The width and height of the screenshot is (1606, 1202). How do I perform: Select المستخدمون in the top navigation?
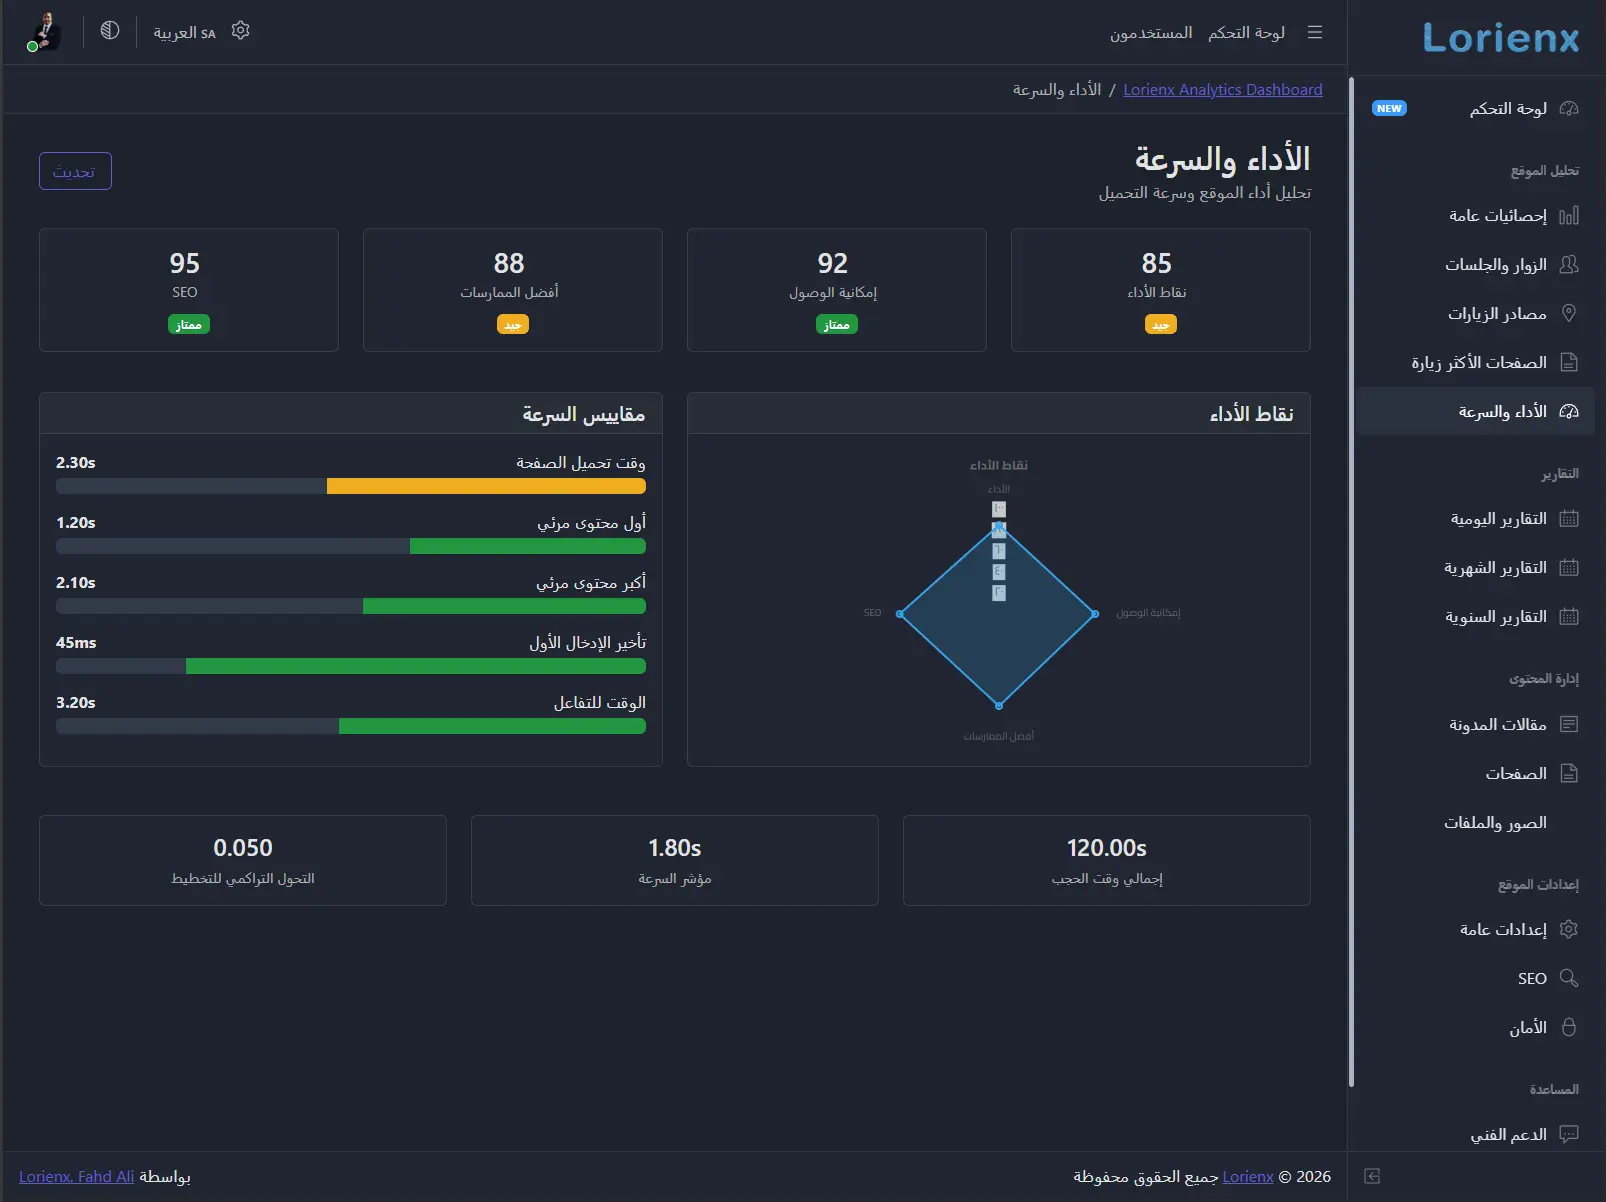click(1149, 33)
